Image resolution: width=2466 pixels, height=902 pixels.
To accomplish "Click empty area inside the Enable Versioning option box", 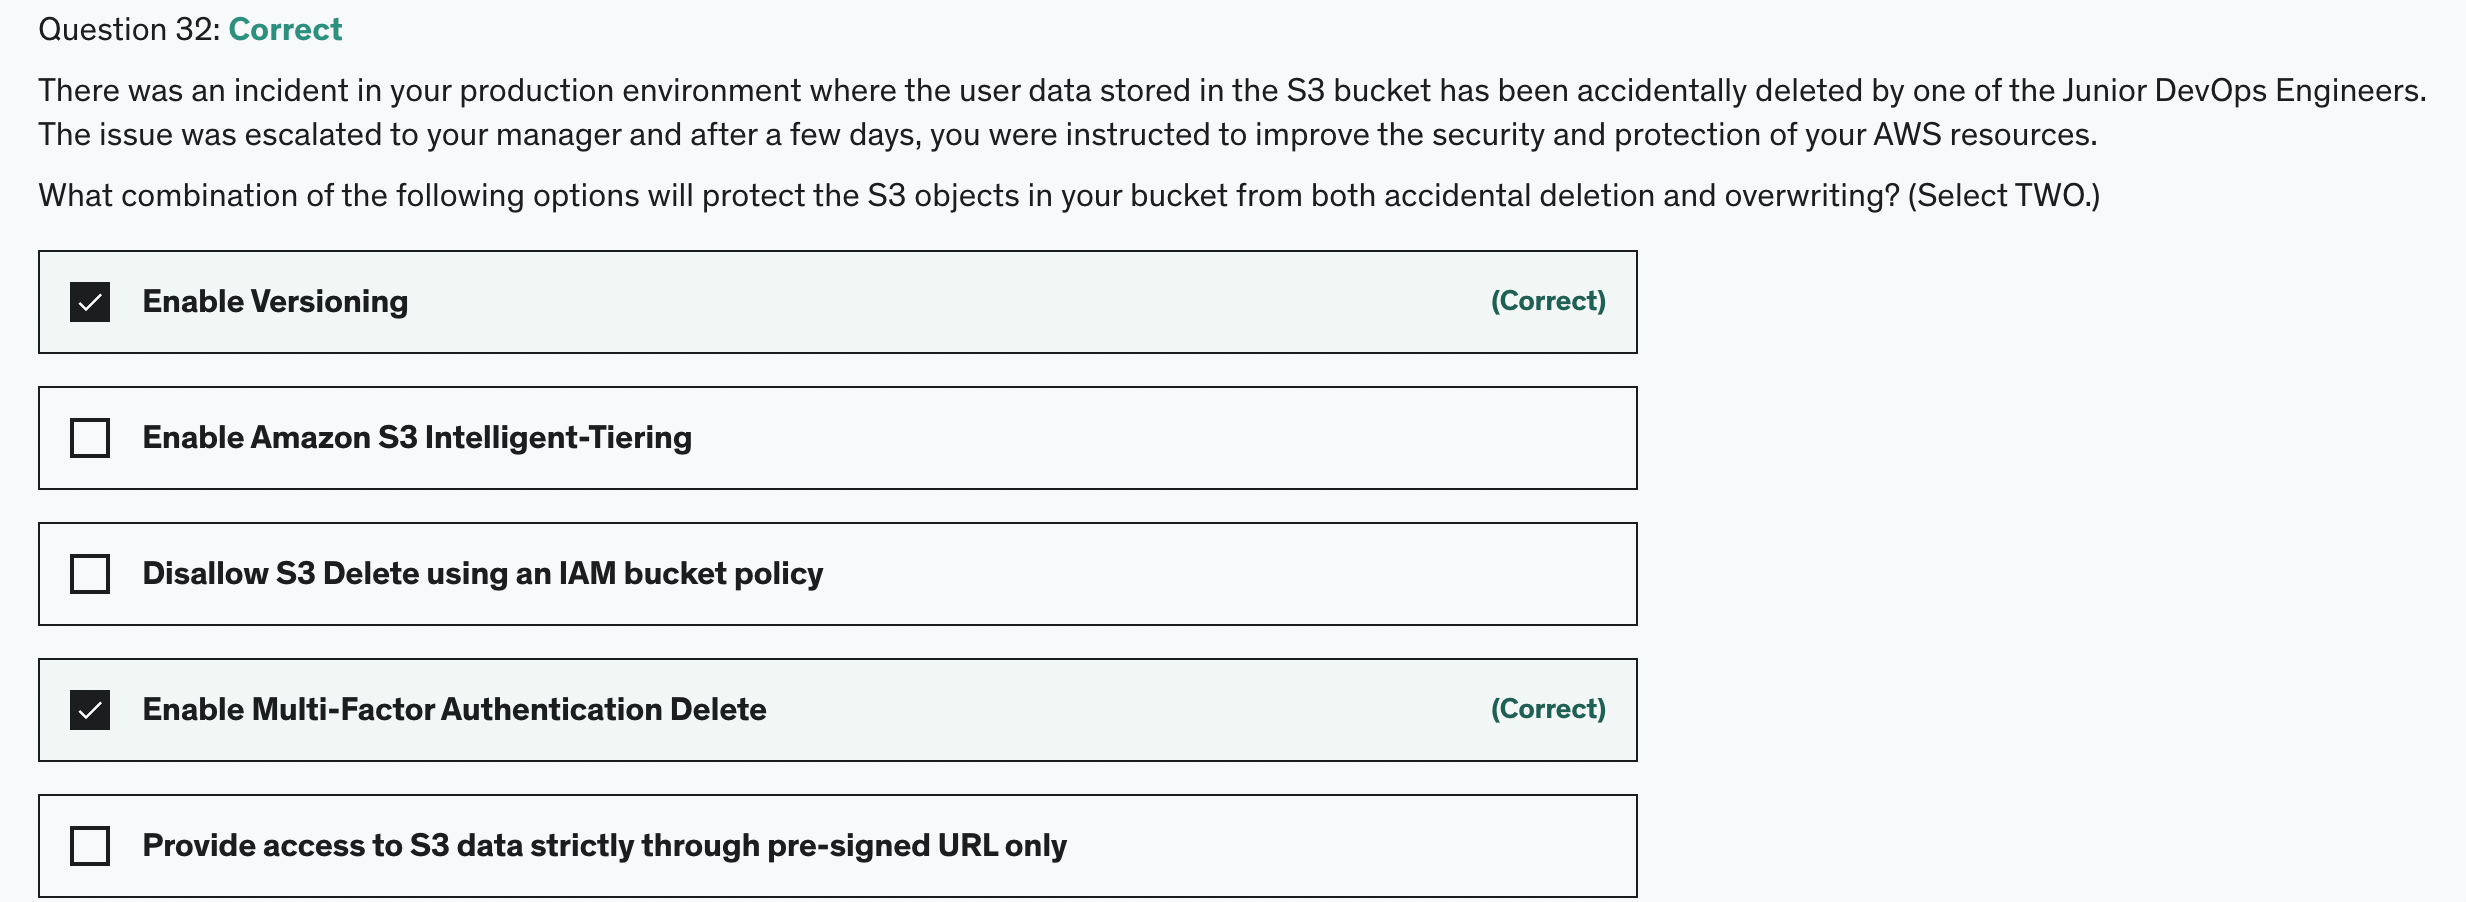I will (950, 302).
